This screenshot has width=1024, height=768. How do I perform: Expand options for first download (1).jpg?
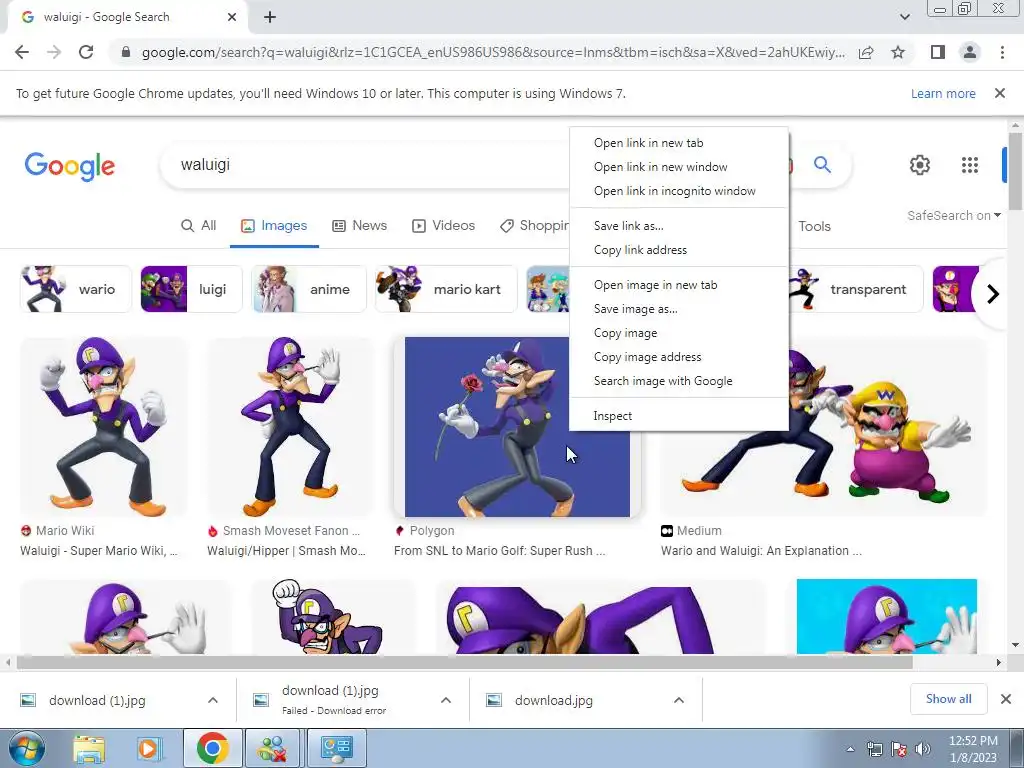213,700
